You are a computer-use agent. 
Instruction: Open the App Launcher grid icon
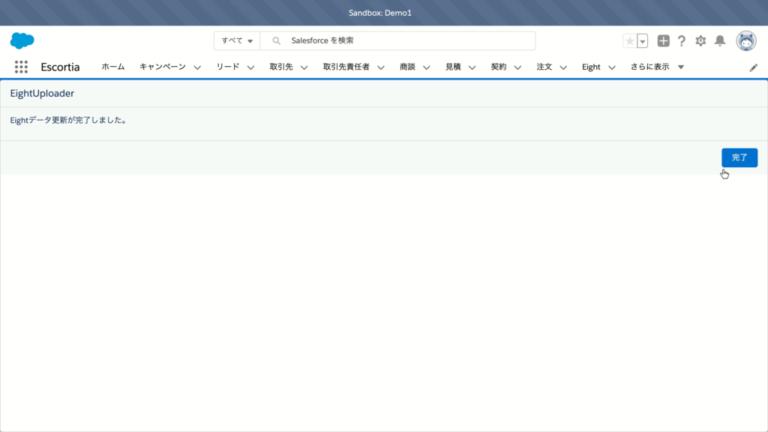pos(21,67)
